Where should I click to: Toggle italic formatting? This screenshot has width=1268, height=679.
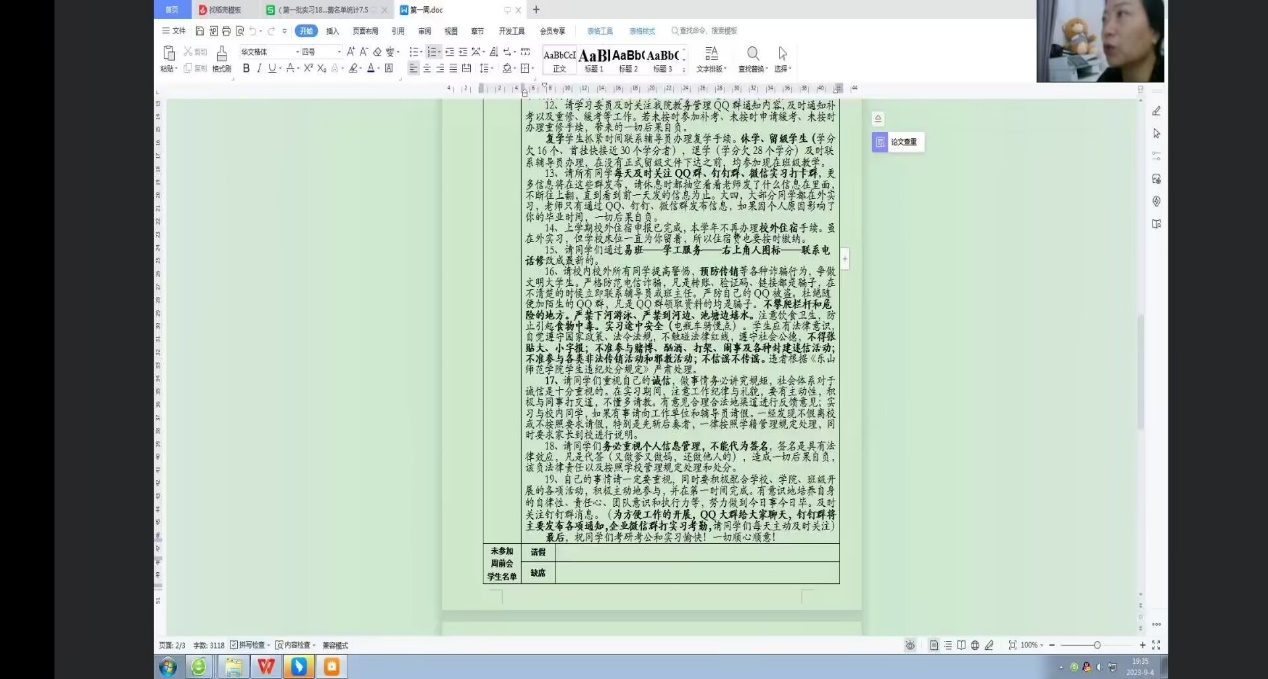coord(259,68)
